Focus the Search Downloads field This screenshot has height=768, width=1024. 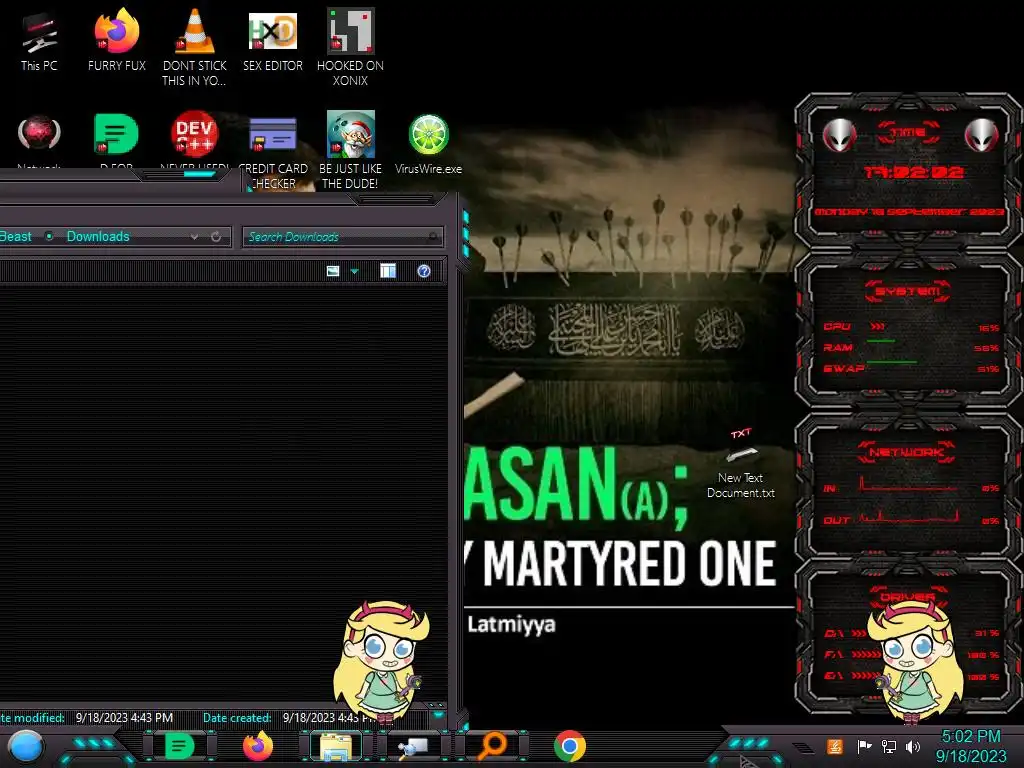click(342, 236)
